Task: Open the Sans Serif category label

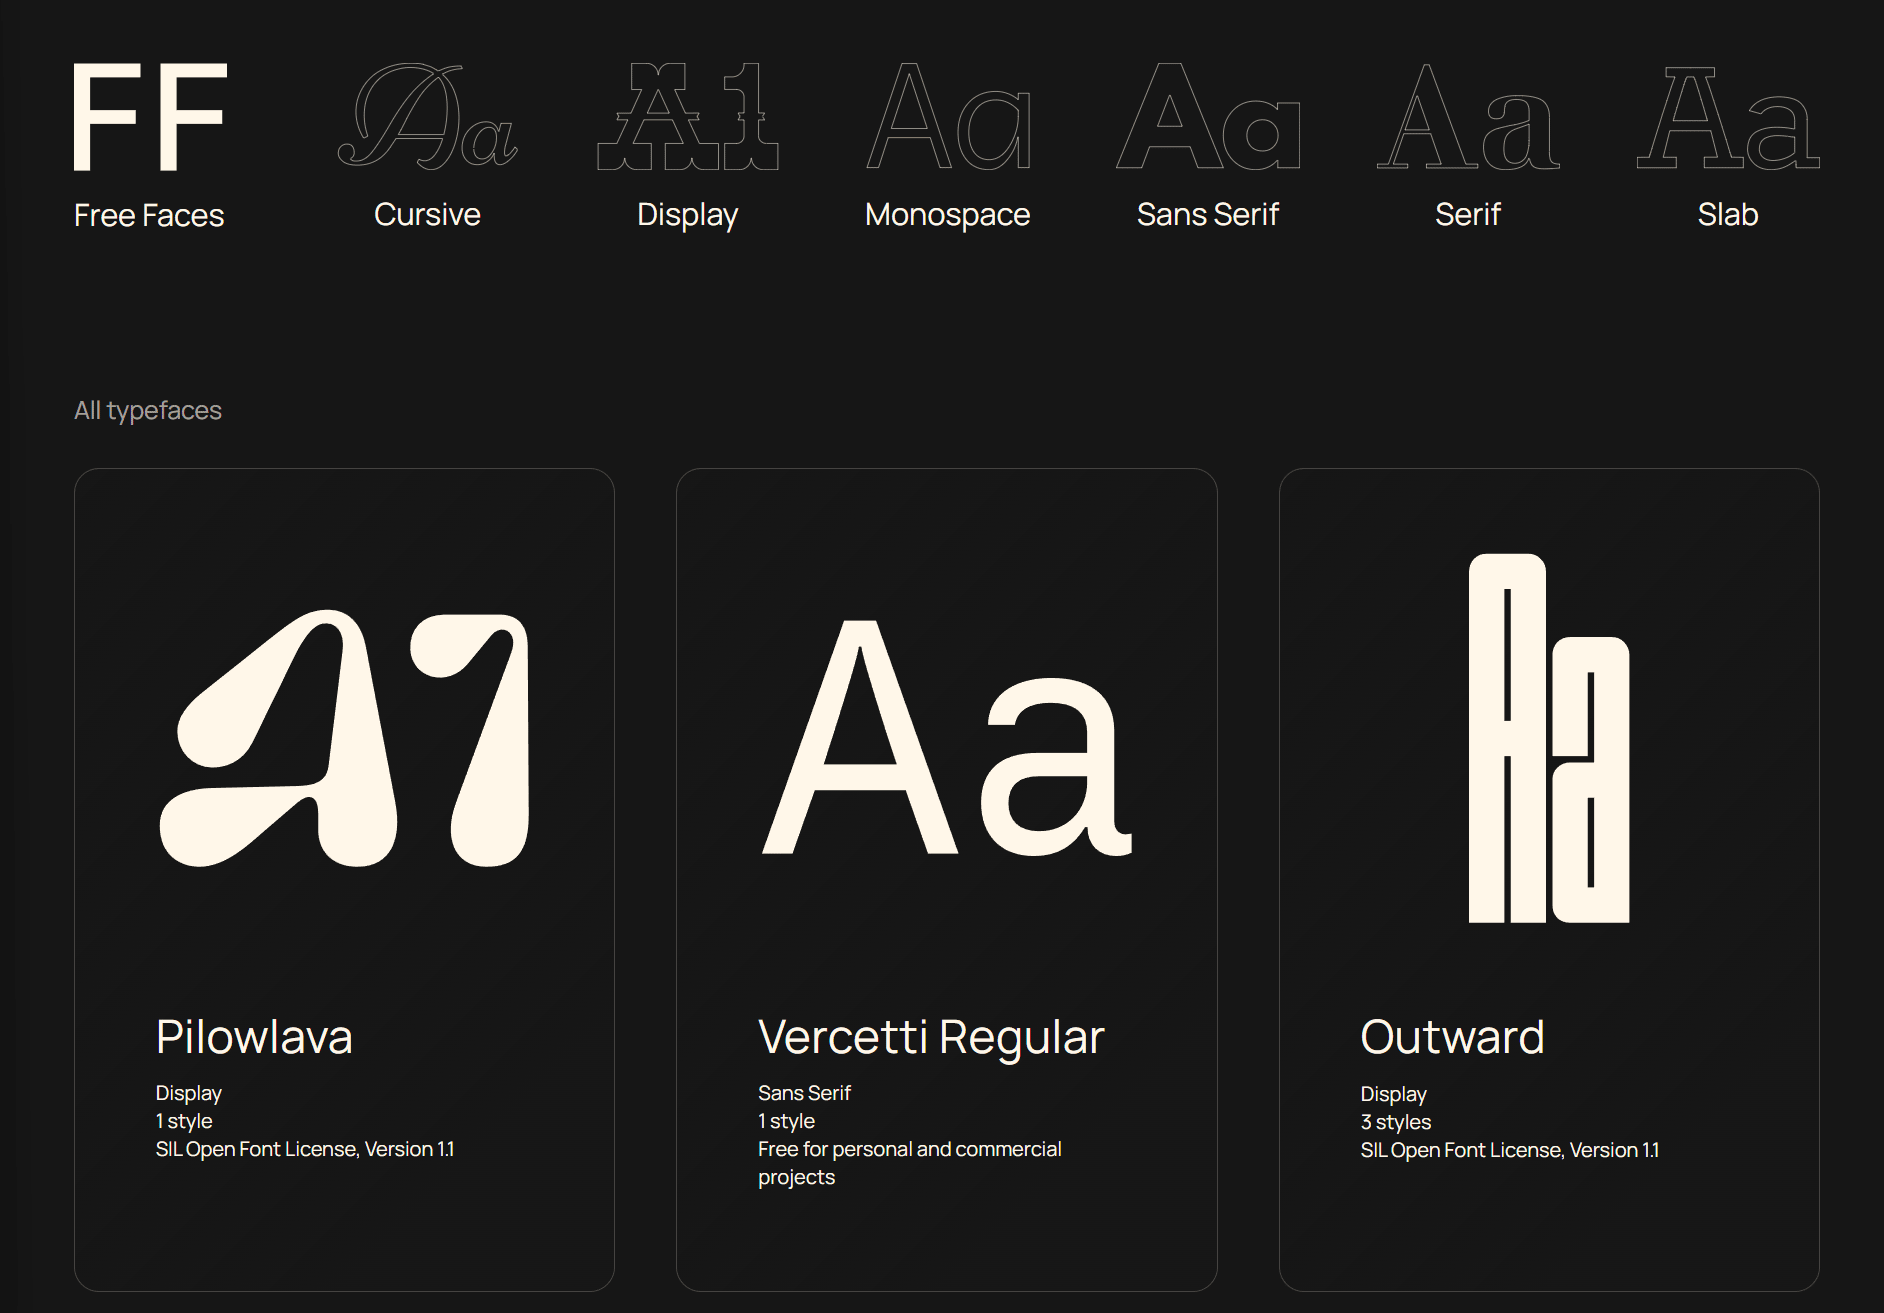Action: (x=1208, y=214)
